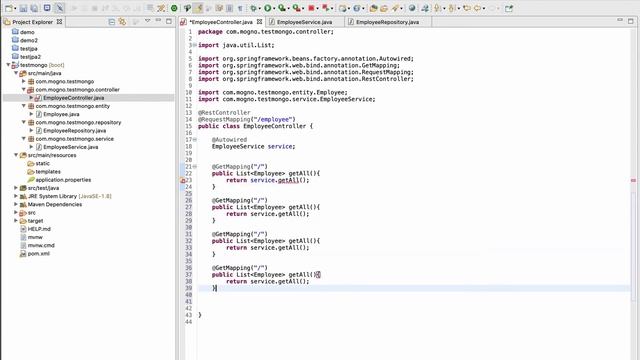
Task: Minimize the Project Explorer panel
Action: pyautogui.click(x=158, y=20)
